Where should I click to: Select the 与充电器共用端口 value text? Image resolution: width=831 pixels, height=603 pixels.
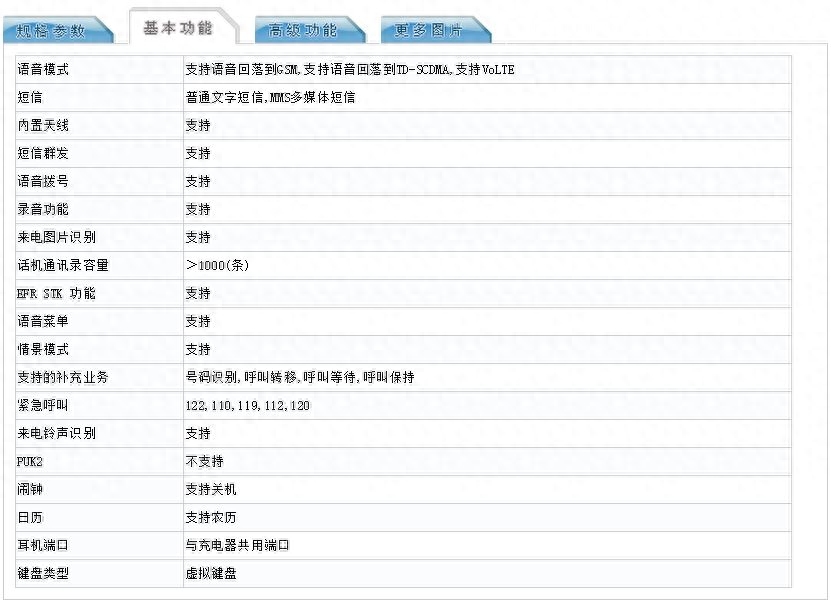[x=237, y=546]
